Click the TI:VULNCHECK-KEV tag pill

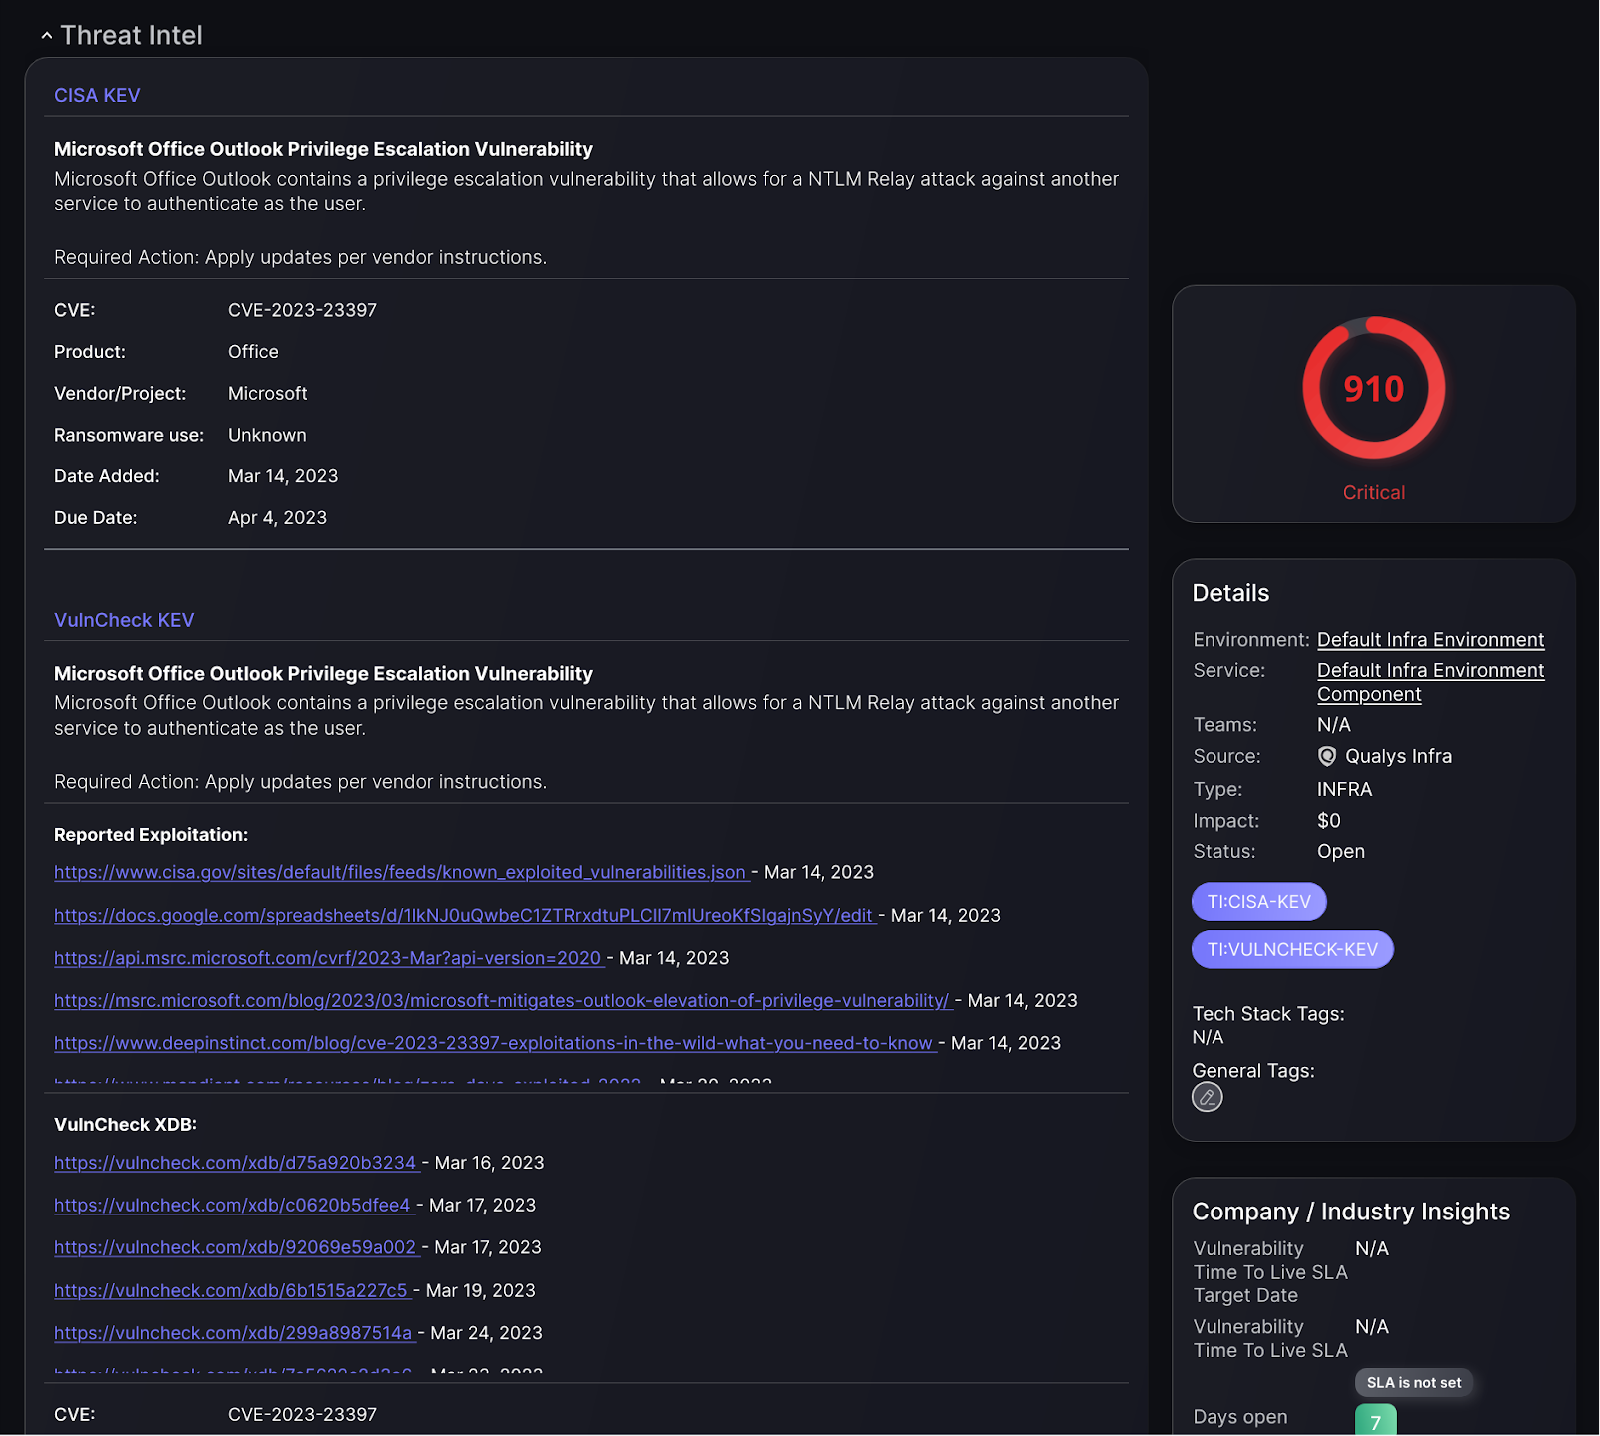click(1292, 950)
